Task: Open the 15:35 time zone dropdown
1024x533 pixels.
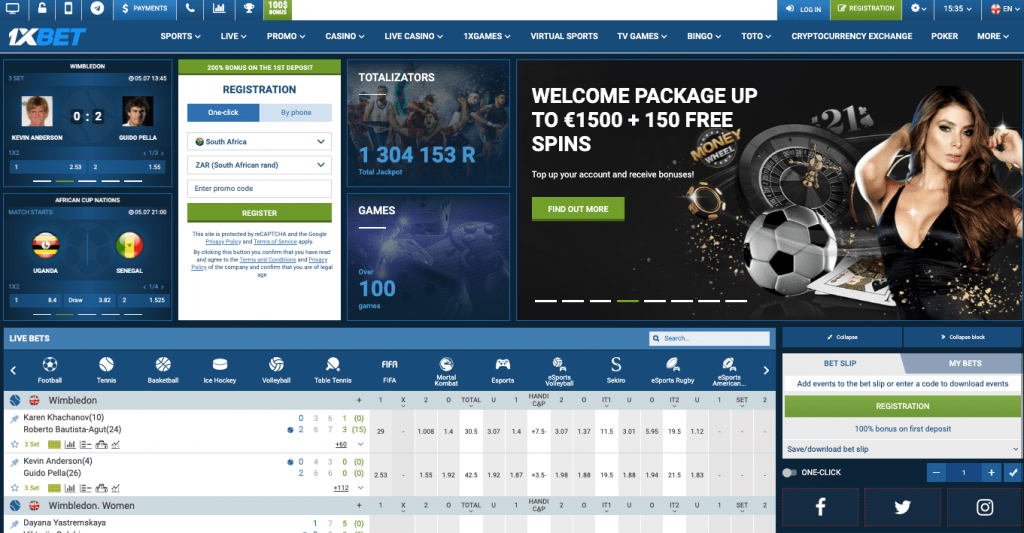Action: 957,8
